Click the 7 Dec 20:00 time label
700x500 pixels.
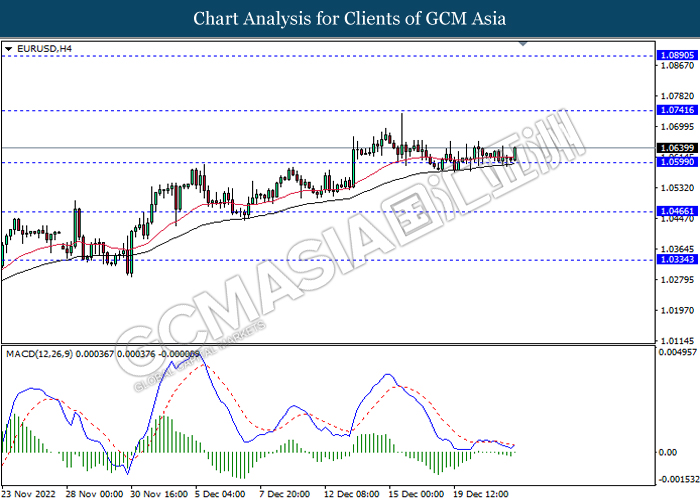(285, 494)
